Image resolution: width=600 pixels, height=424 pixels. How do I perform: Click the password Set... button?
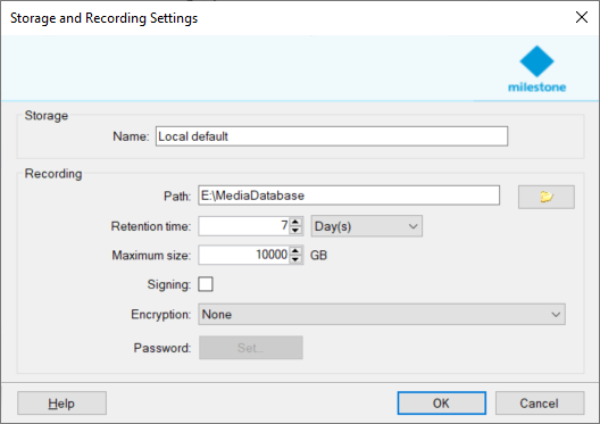251,347
